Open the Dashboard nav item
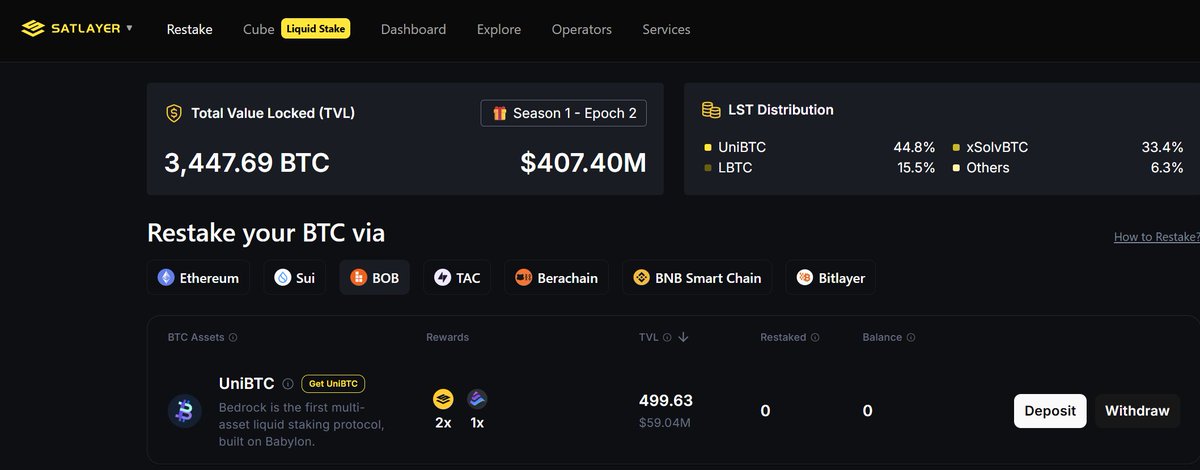Screen dimensions: 1200x470 pos(414,29)
